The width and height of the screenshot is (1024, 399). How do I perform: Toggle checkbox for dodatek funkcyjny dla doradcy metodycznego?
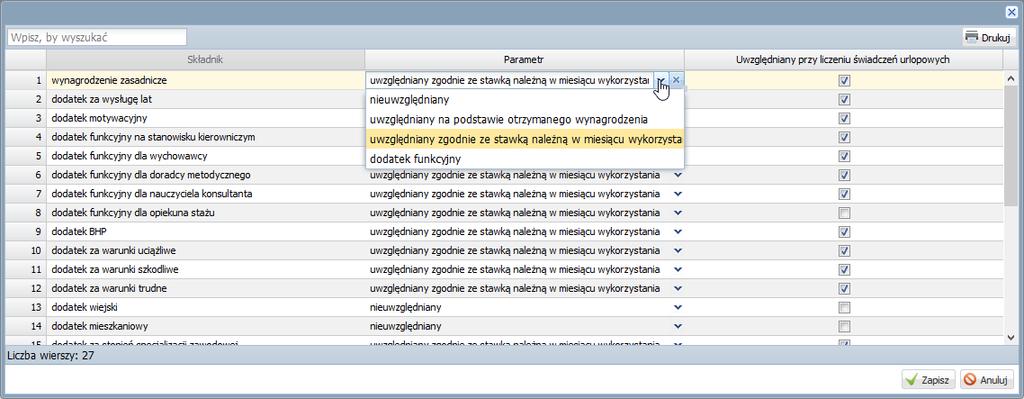pyautogui.click(x=844, y=175)
